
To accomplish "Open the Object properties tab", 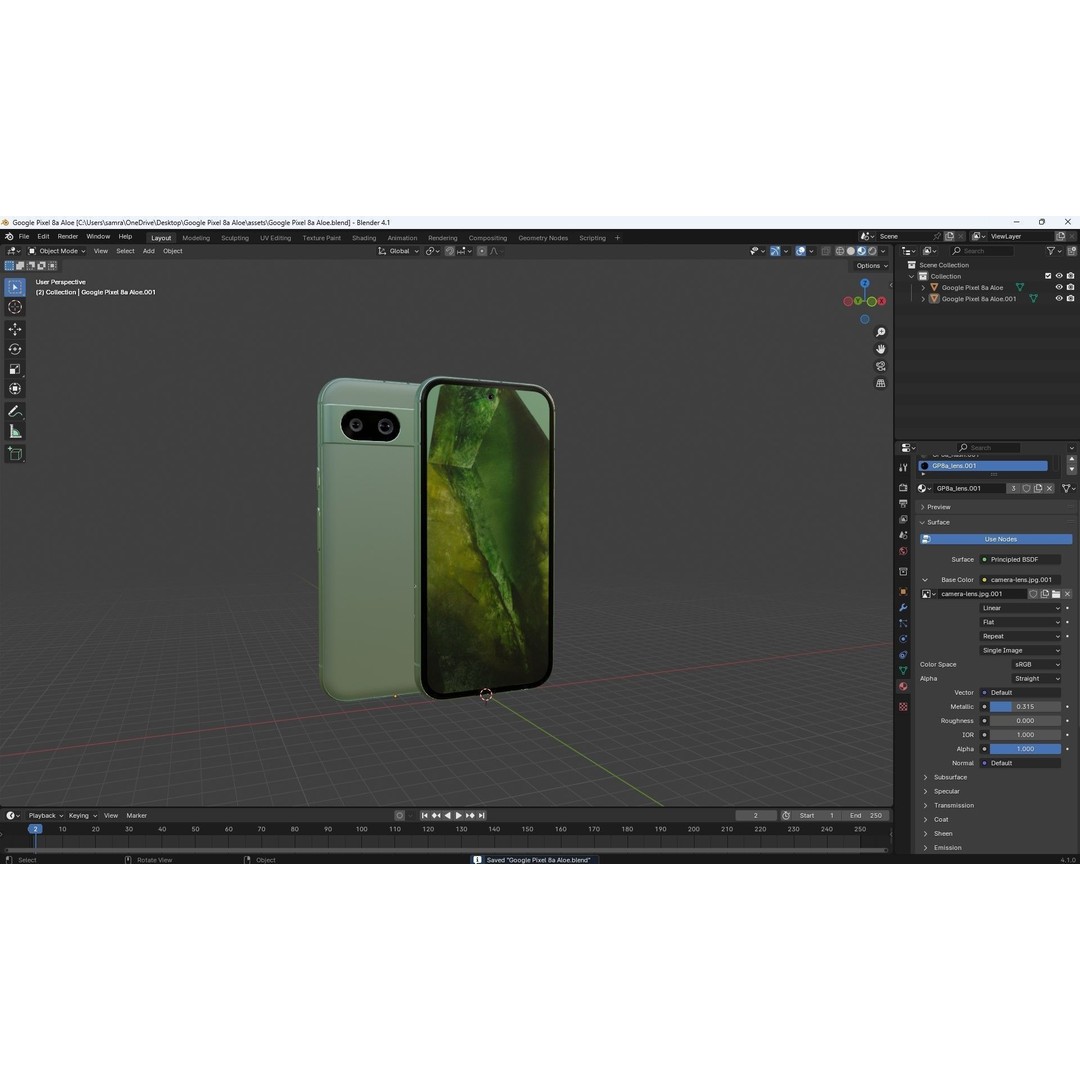I will coord(903,592).
